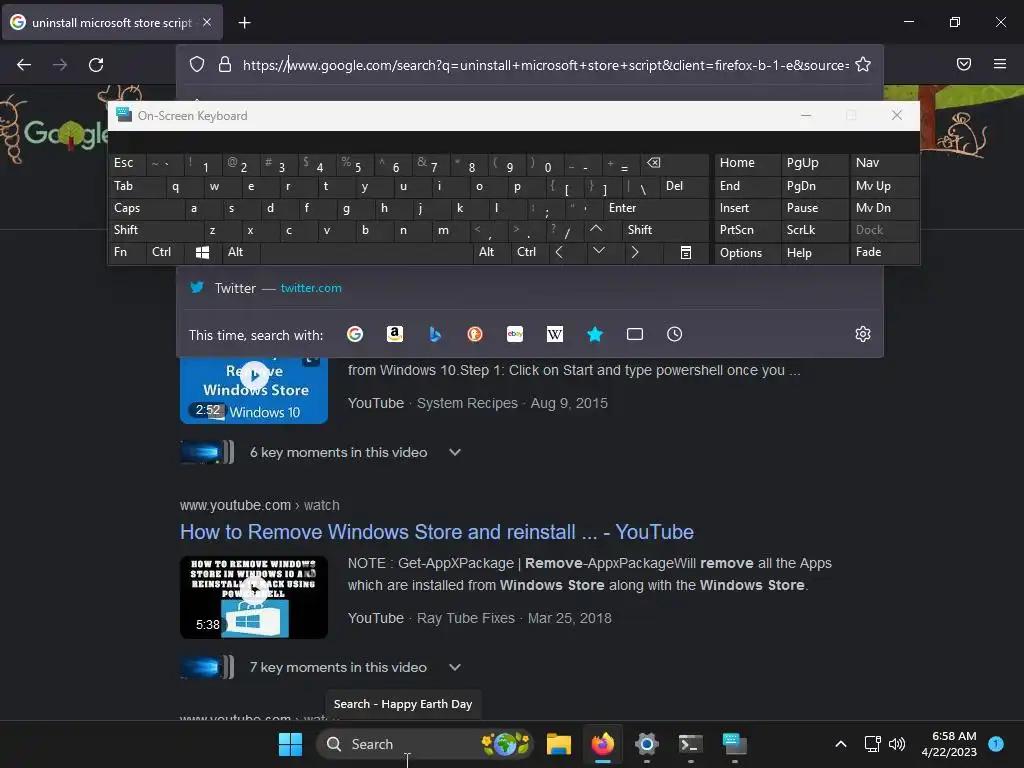Screen dimensions: 1024x768
Task: Toggle left Alt key on On-Screen Keyboard
Action: tap(240, 252)
